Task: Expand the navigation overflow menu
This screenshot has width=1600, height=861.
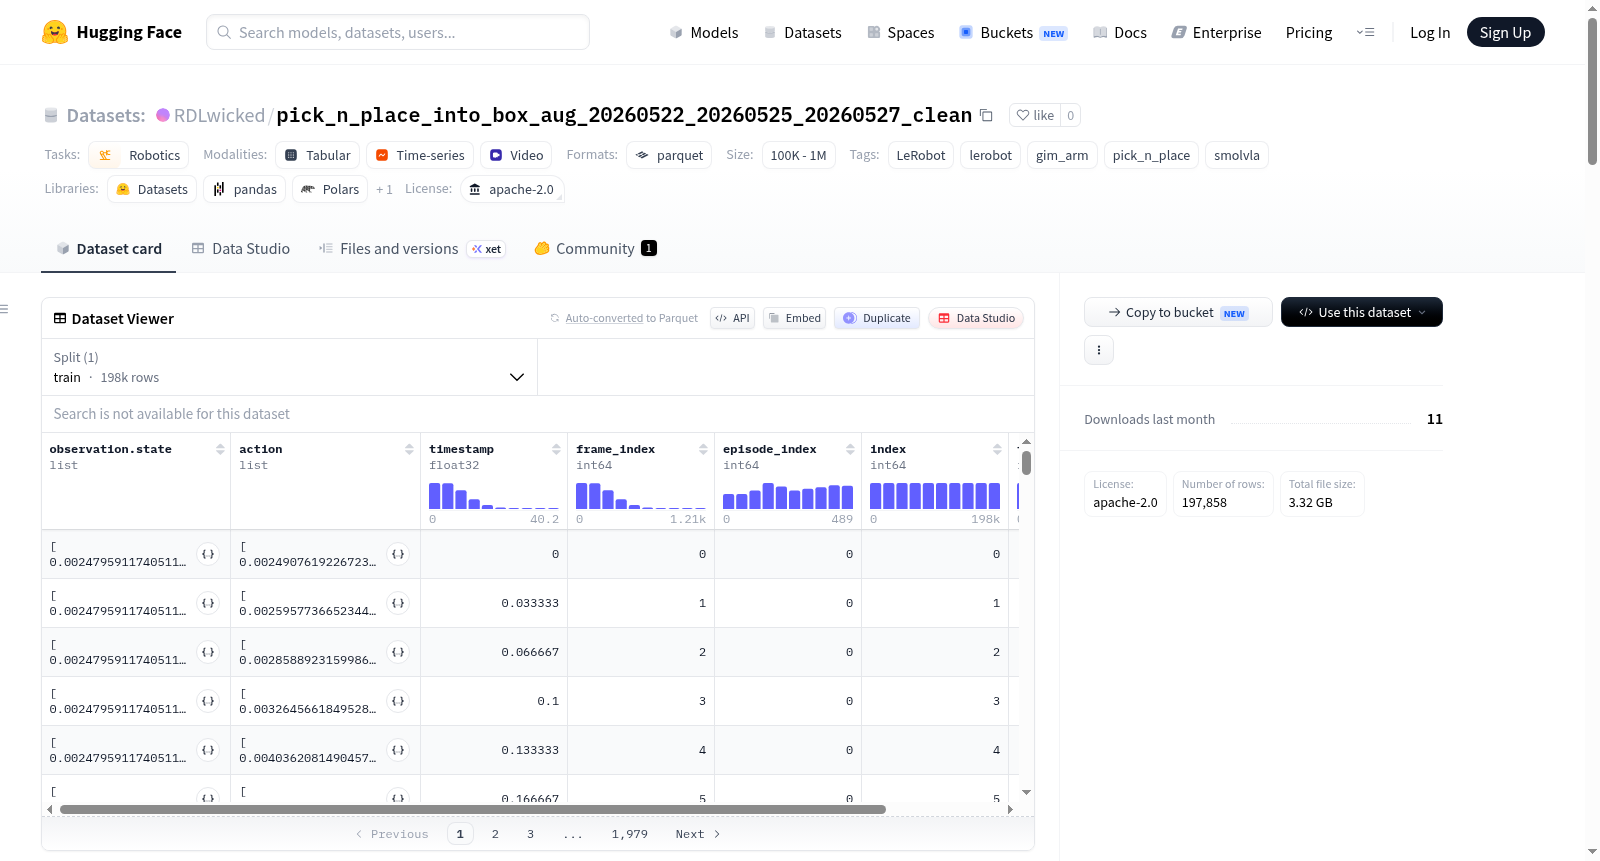Action: (1365, 32)
